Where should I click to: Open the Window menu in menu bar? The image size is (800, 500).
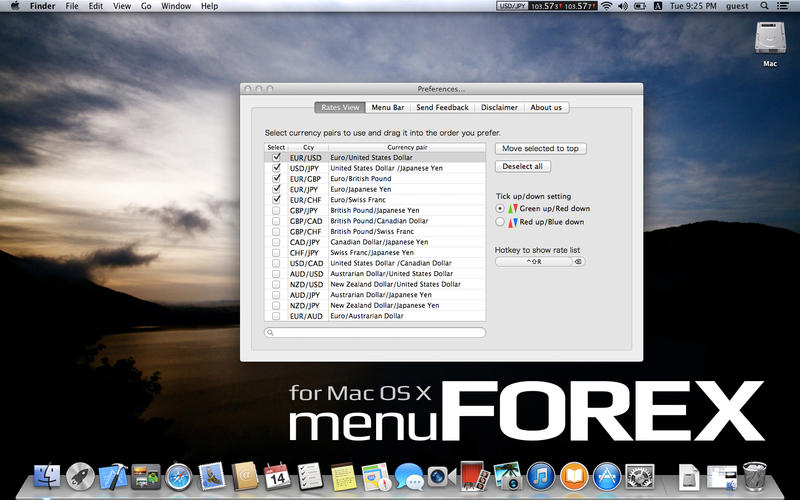click(x=176, y=6)
